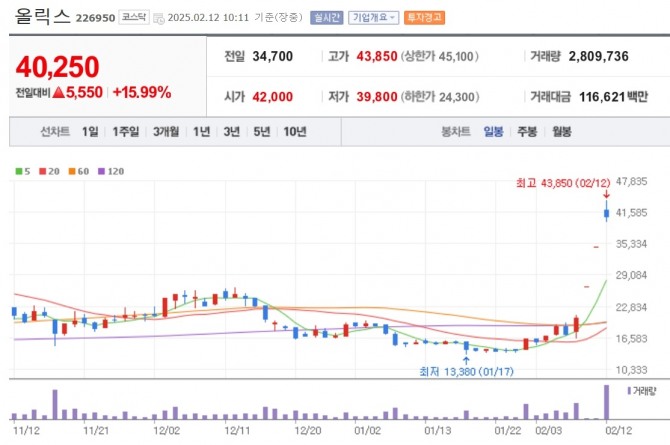Image resolution: width=670 pixels, height=445 pixels.
Task: Click the 하한가 24,300 lower limit text
Action: coord(440,97)
